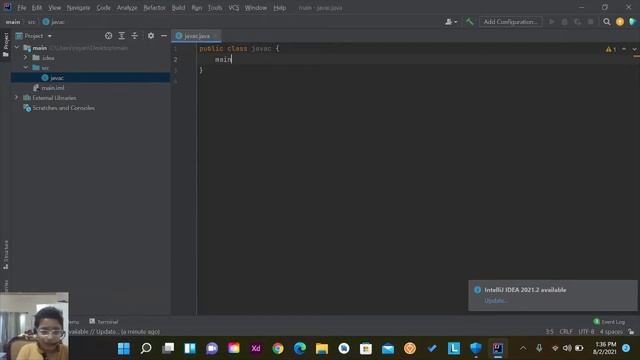Click src in the navigation breadcrumb

coord(31,22)
